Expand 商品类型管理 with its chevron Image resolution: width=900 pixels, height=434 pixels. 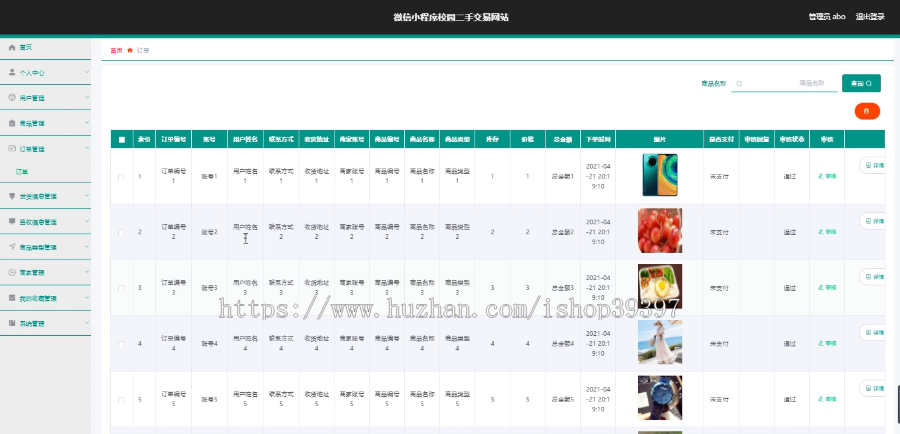pos(87,247)
